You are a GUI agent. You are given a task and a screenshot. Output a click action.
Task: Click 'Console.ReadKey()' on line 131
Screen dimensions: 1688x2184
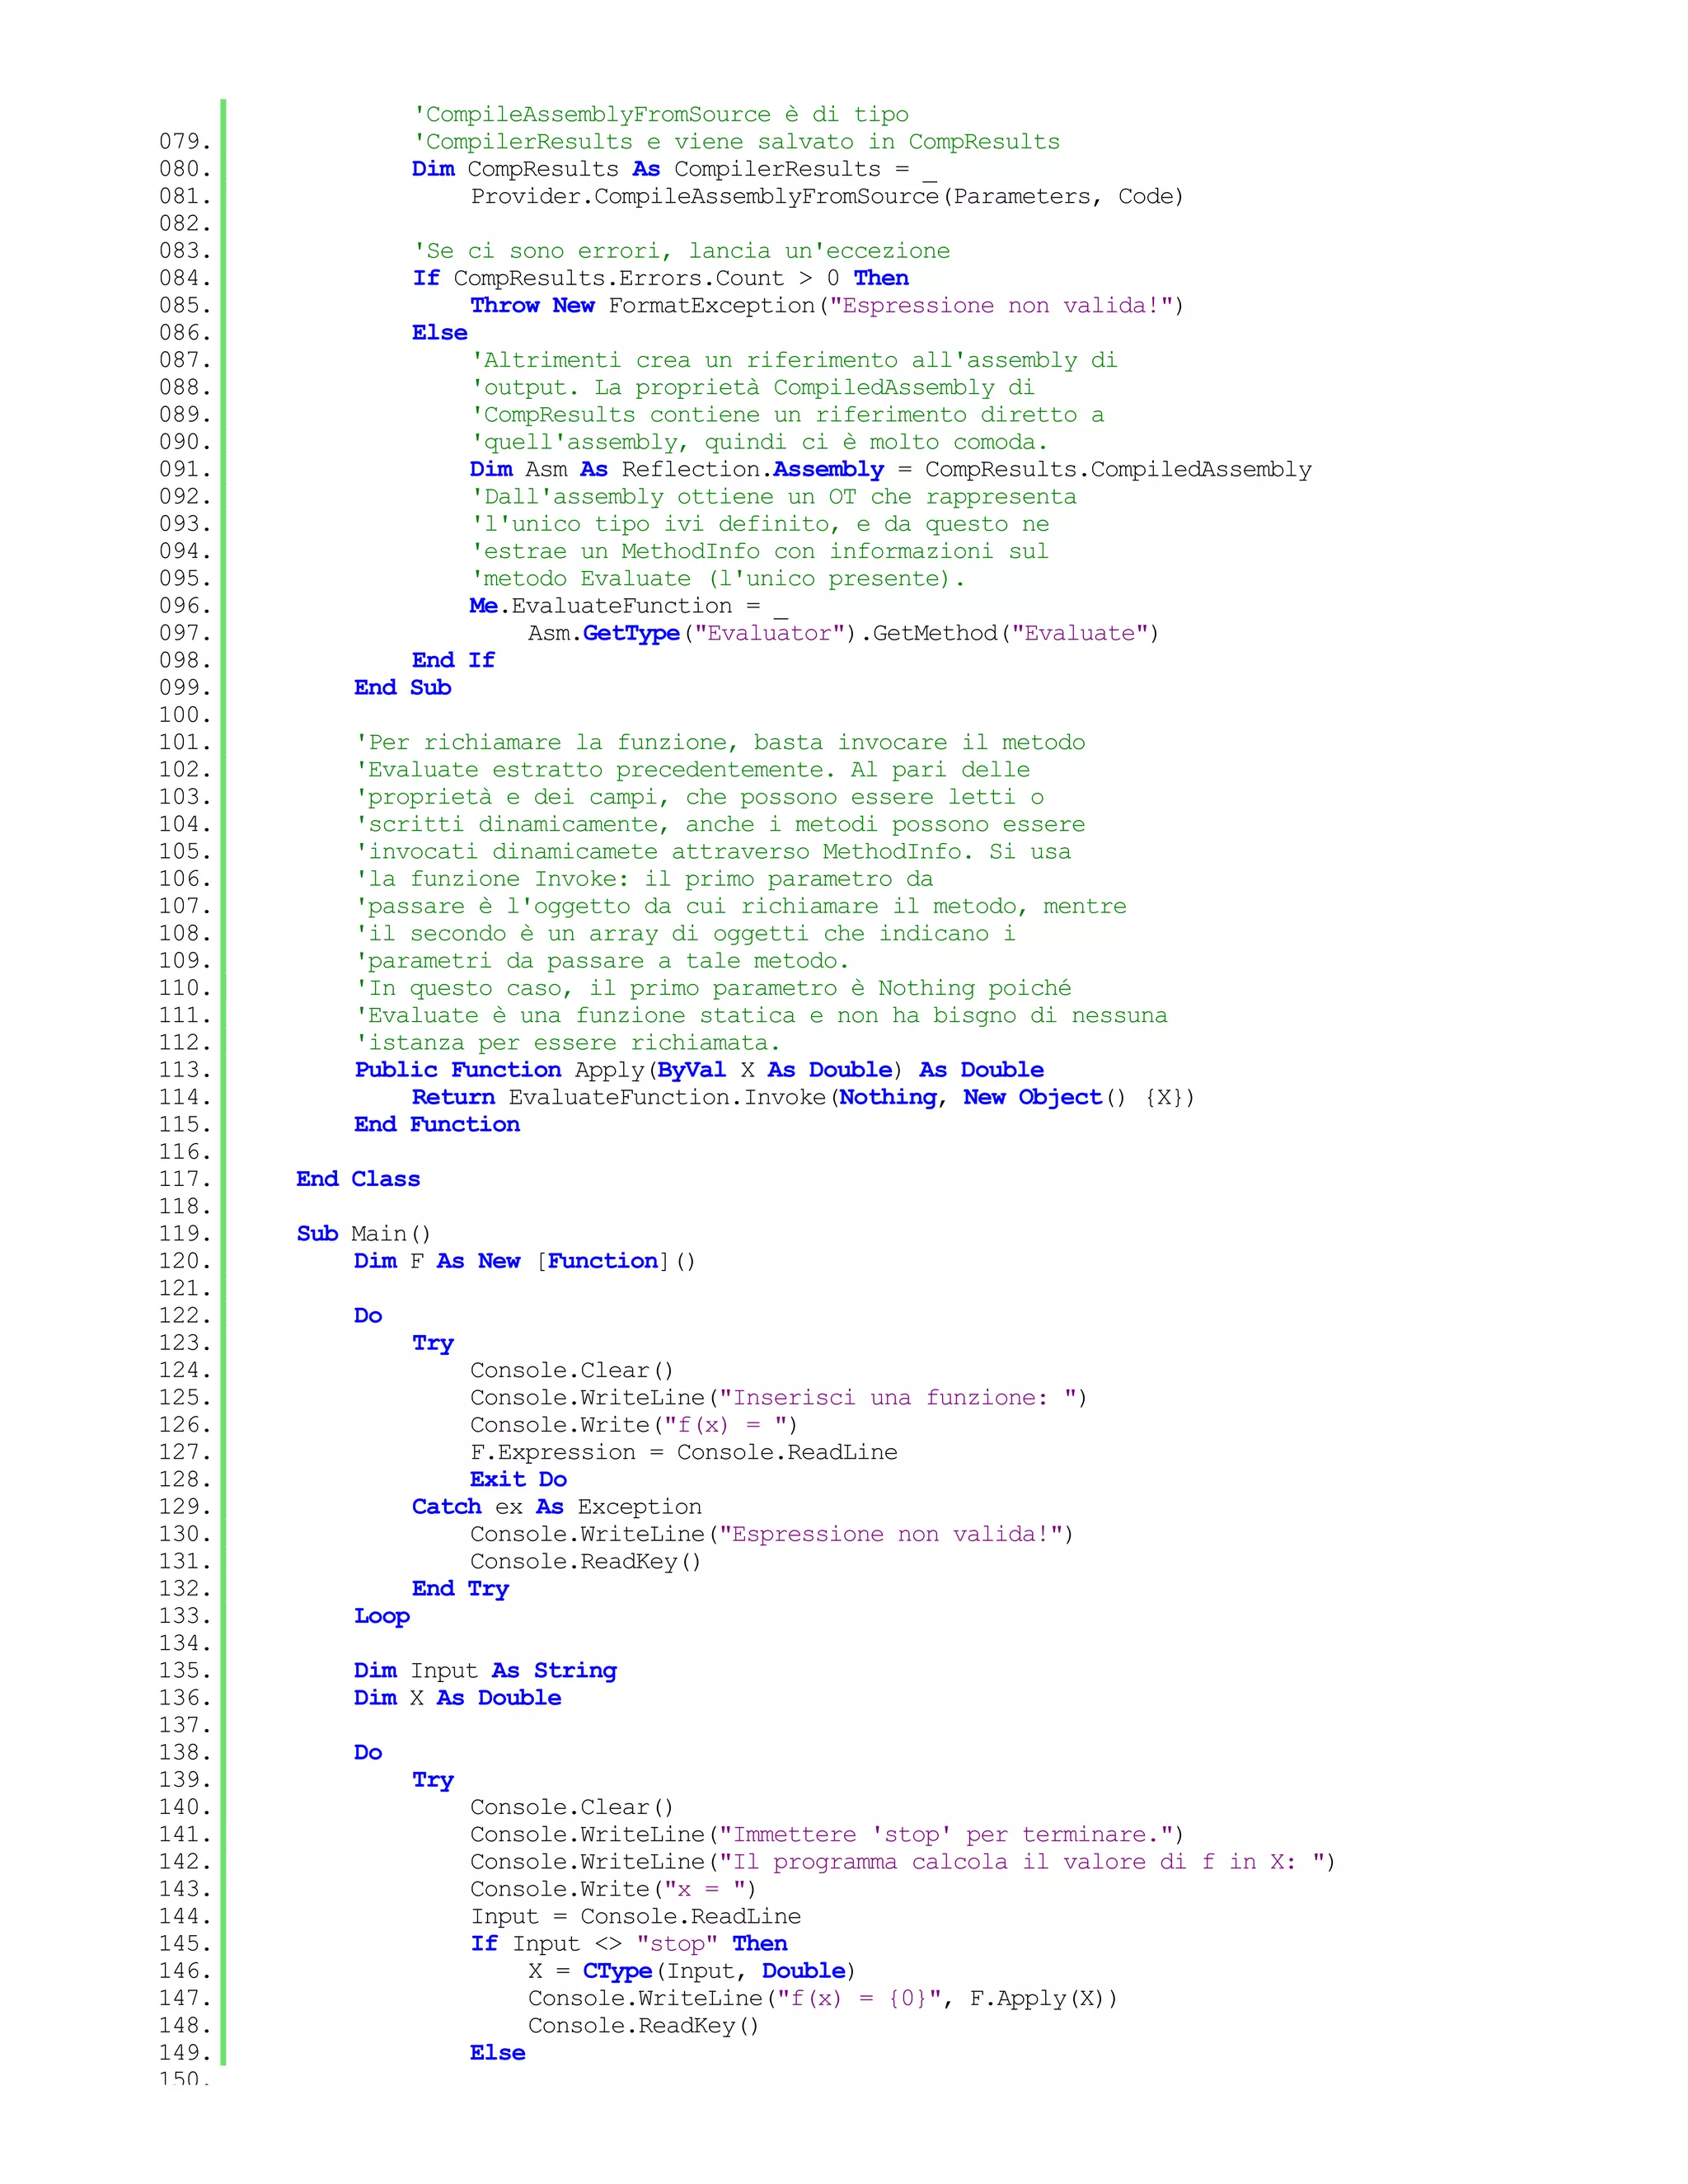[x=586, y=1562]
